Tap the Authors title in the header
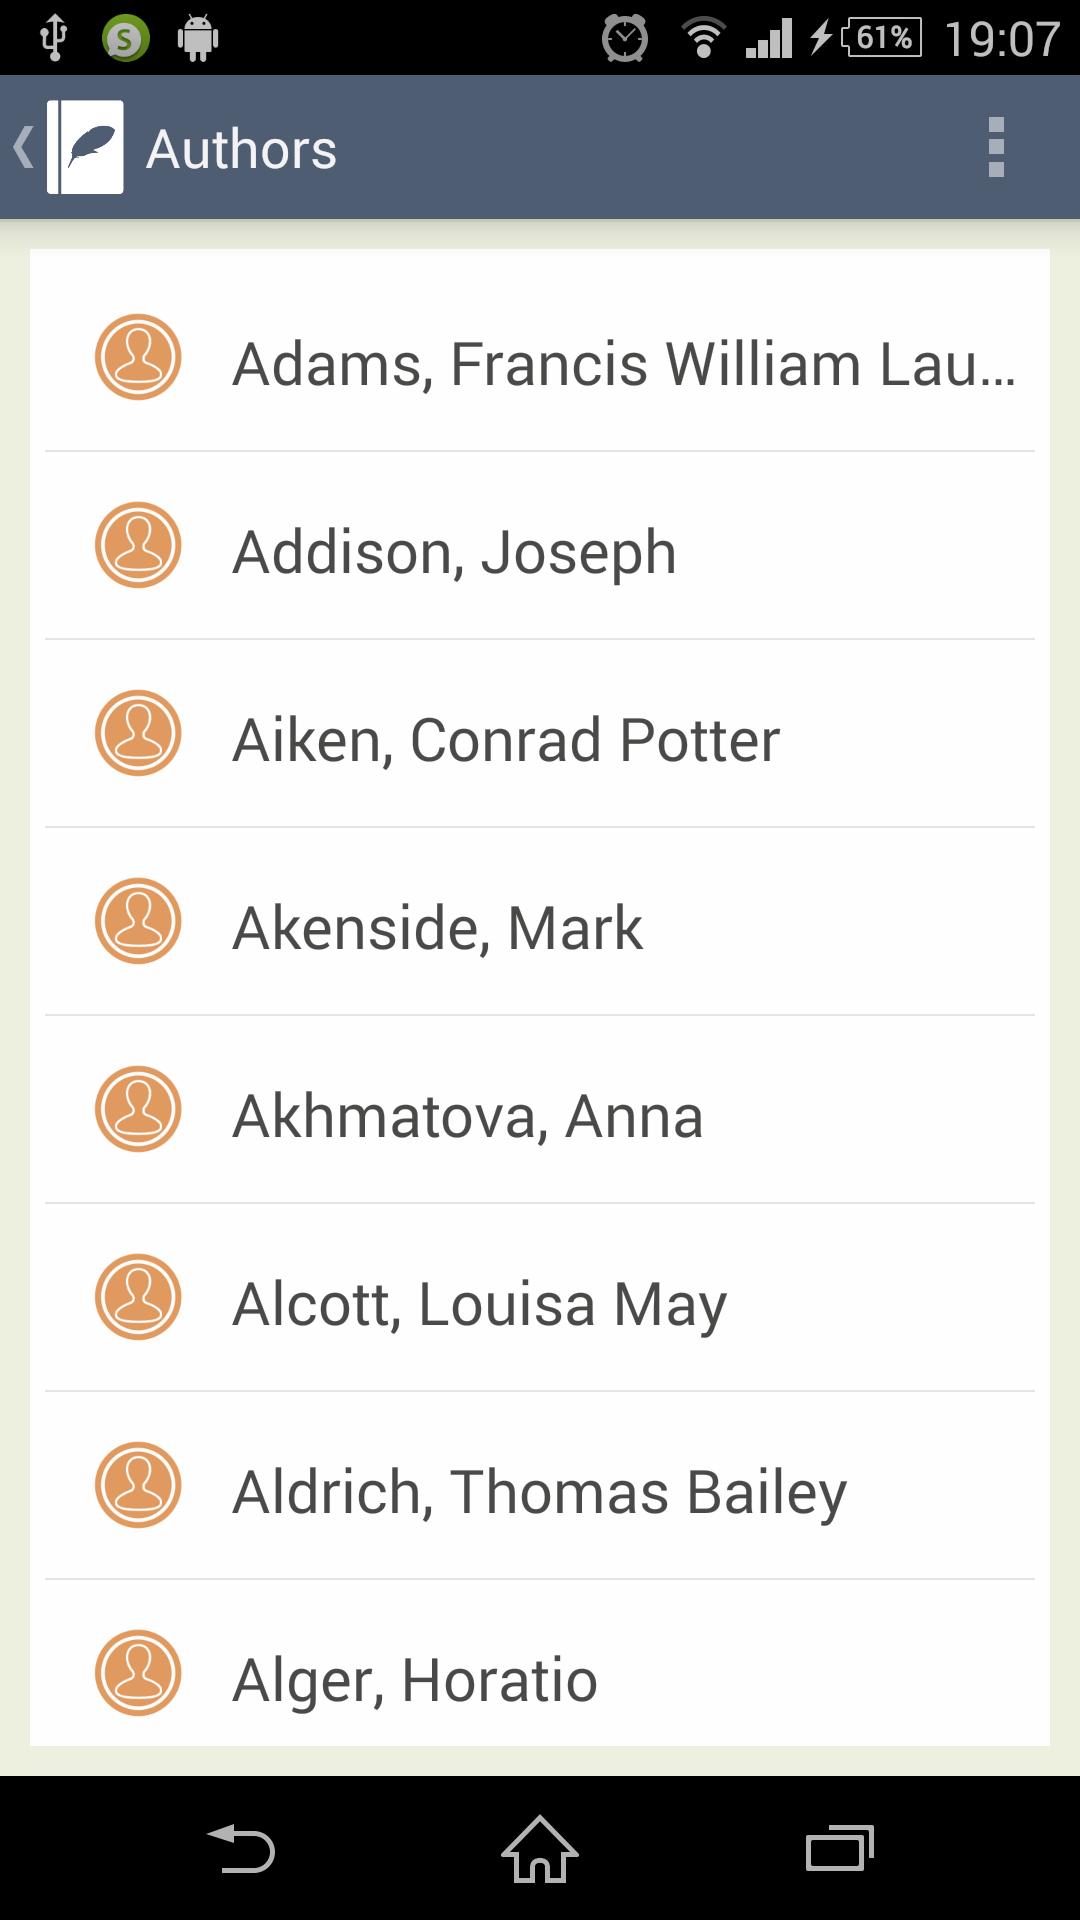 241,149
